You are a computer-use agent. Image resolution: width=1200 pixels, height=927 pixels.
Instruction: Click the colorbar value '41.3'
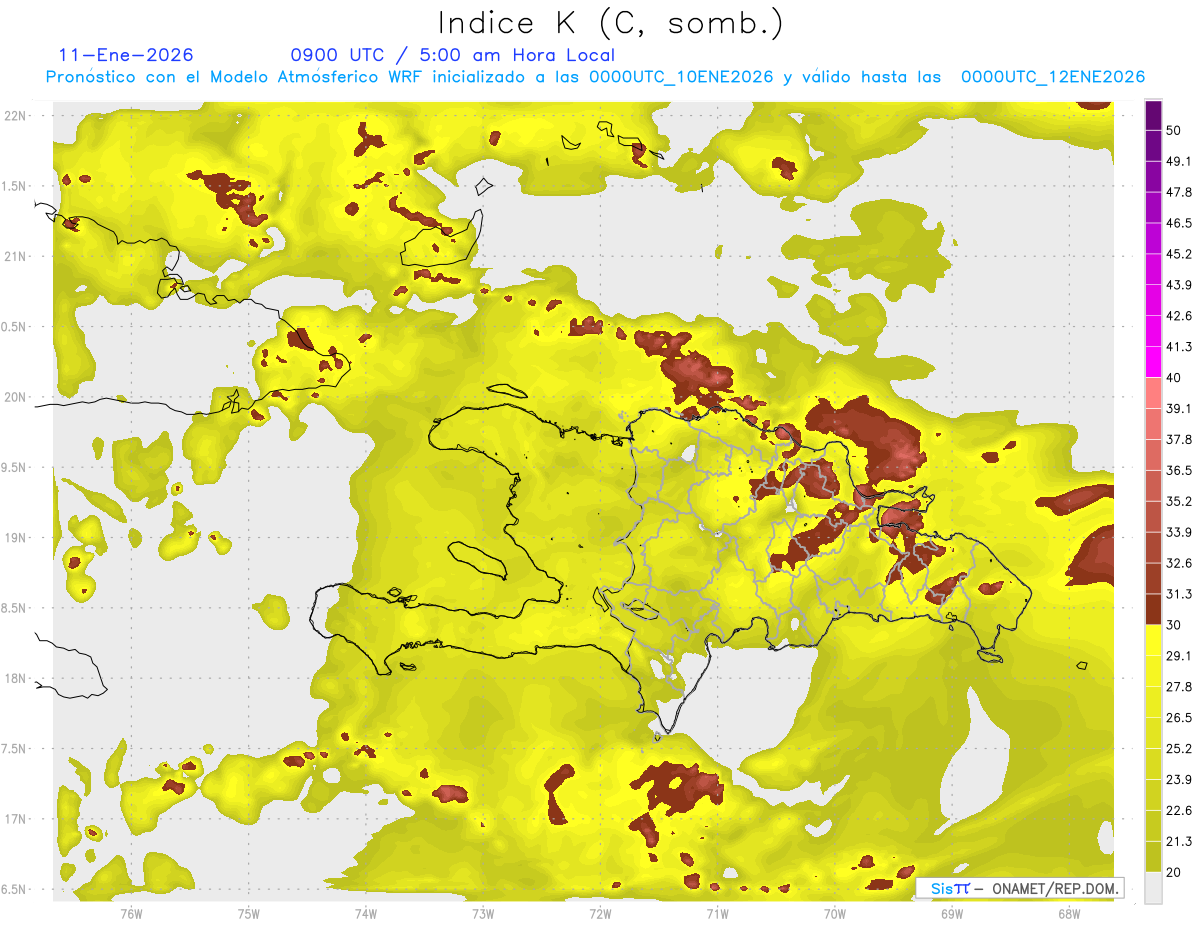[1179, 347]
